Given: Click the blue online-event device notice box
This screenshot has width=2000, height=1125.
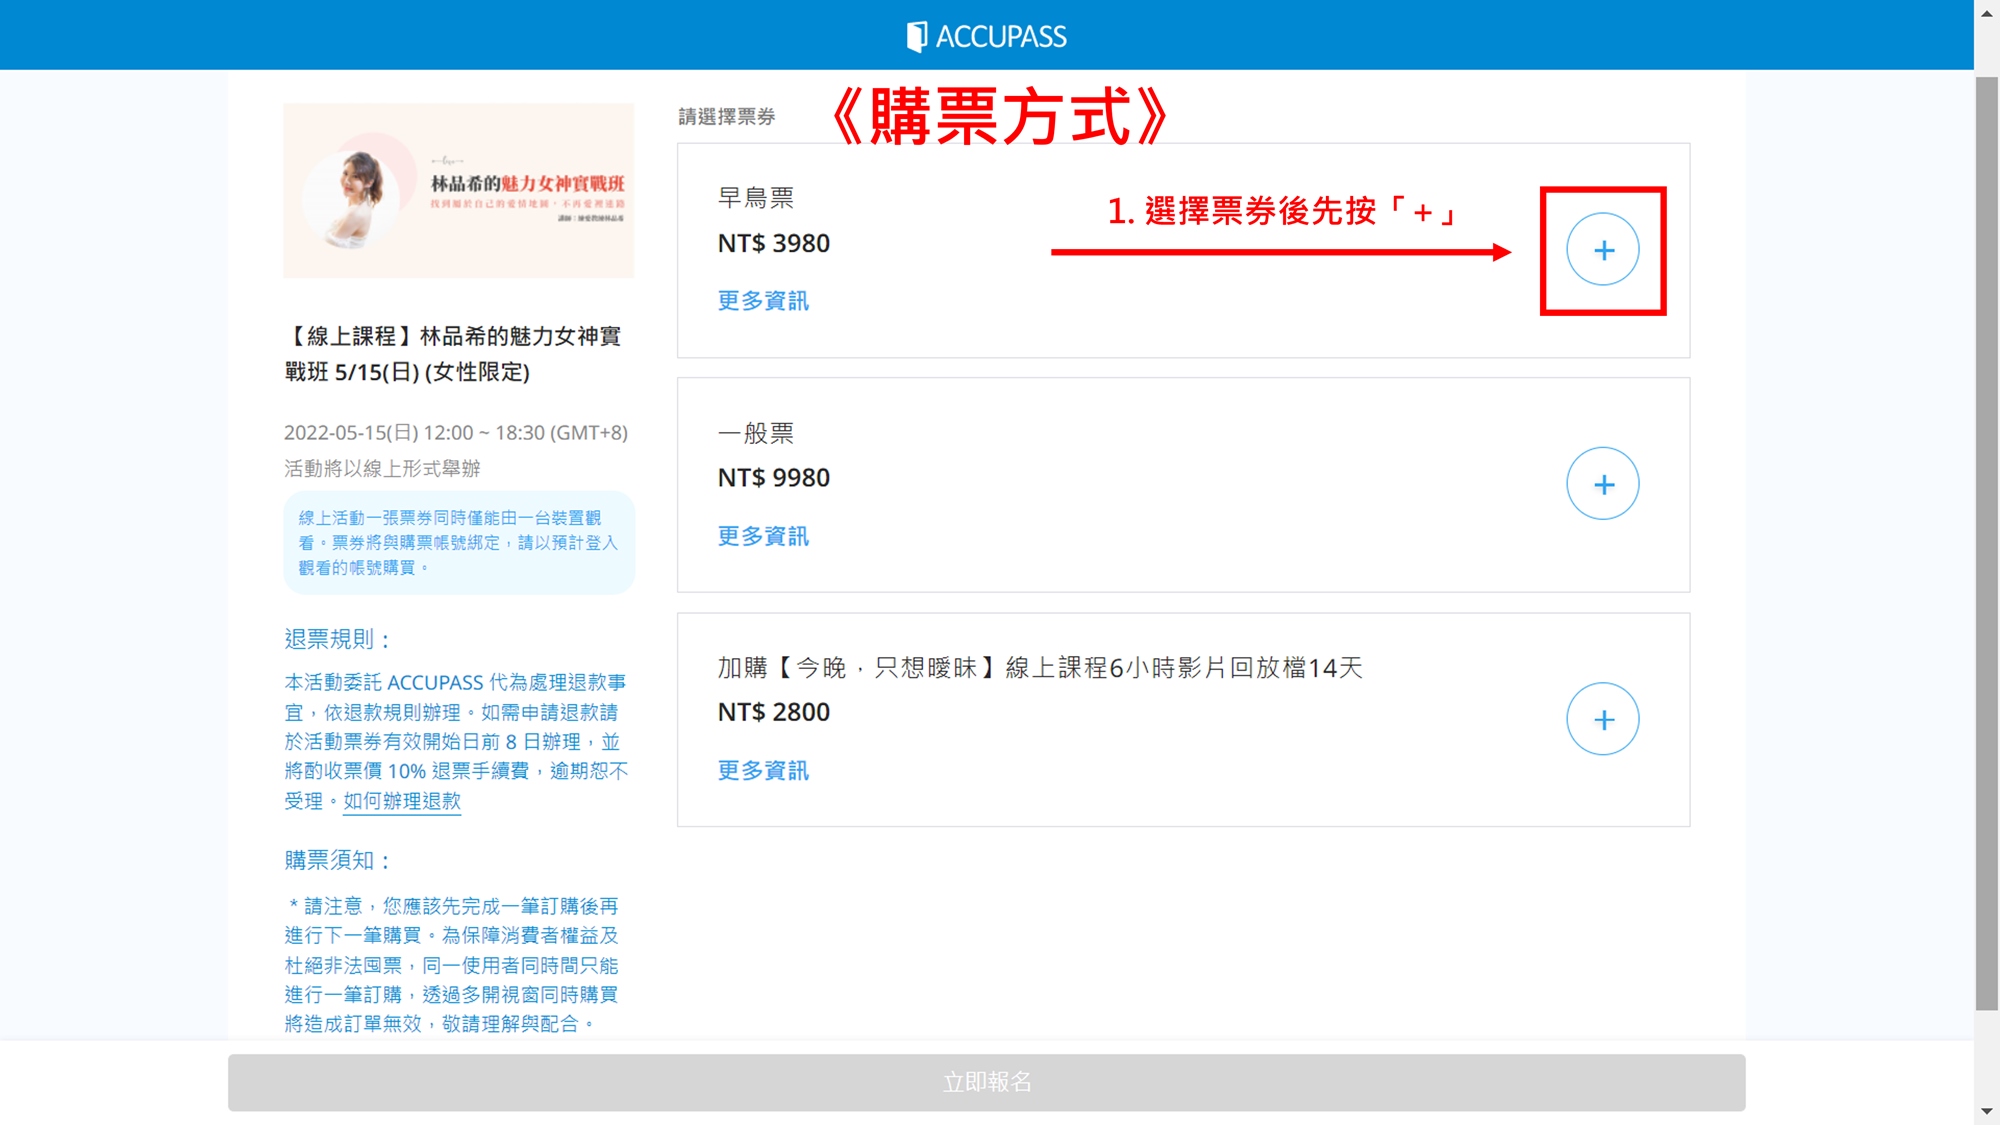Looking at the screenshot, I should tap(458, 543).
